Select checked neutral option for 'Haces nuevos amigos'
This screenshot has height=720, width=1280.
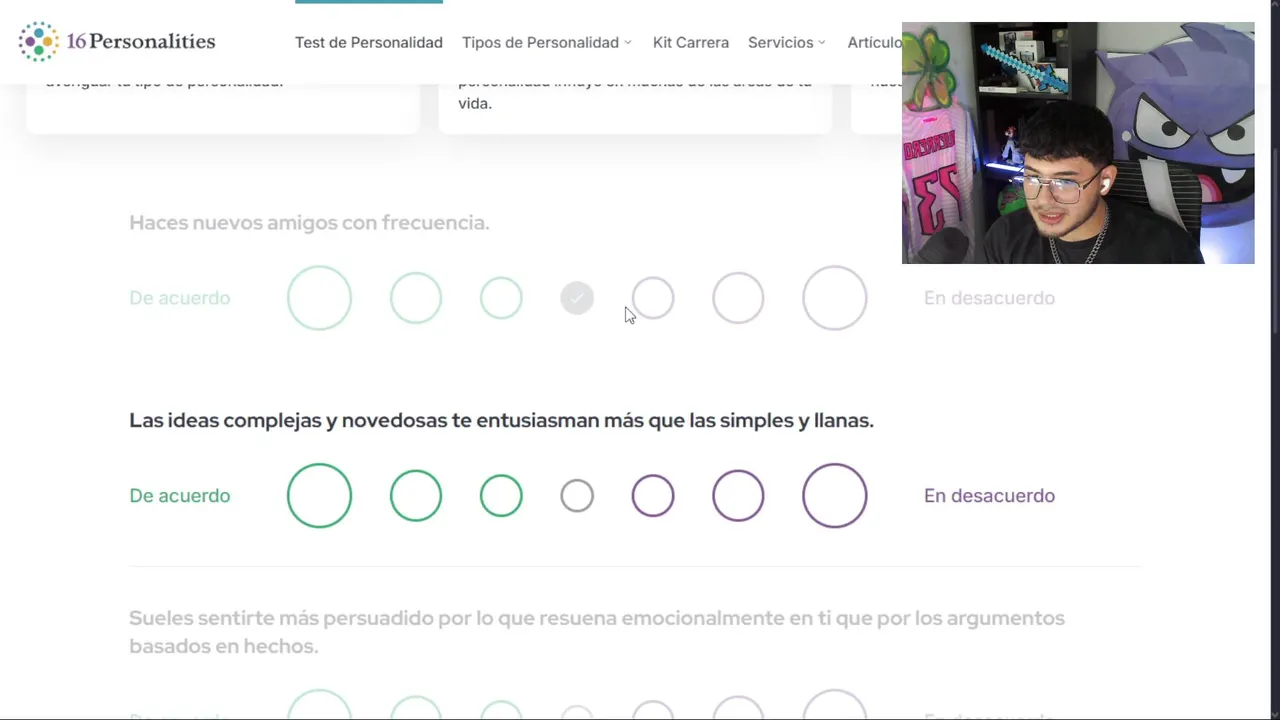577,298
